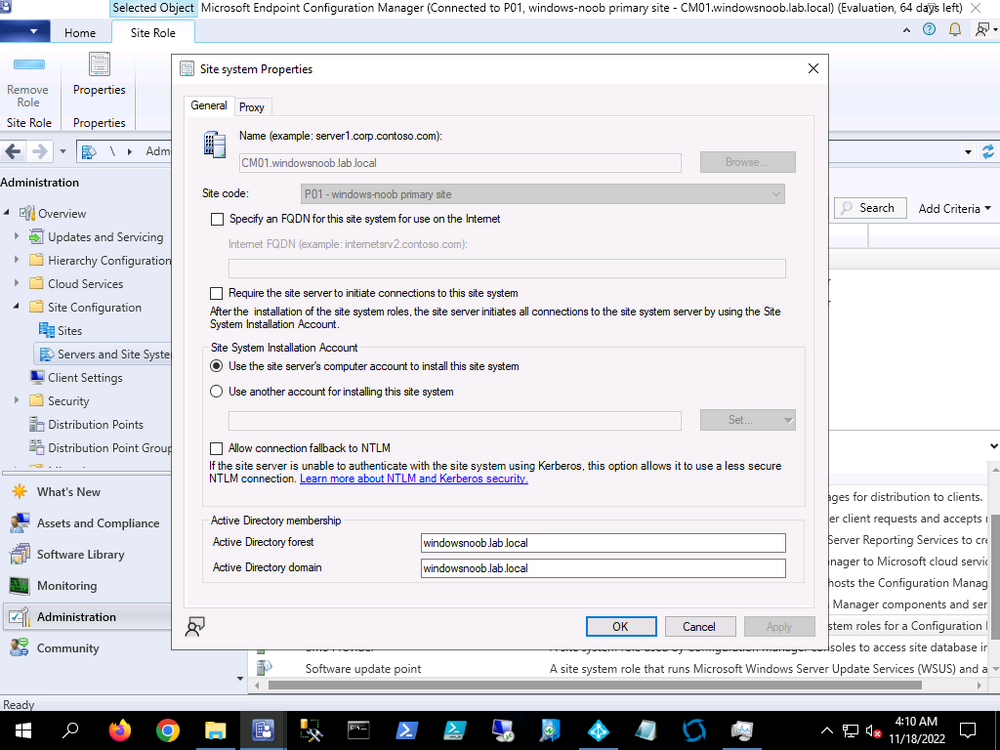
Task: Switch to the Proxy tab
Action: click(x=252, y=107)
